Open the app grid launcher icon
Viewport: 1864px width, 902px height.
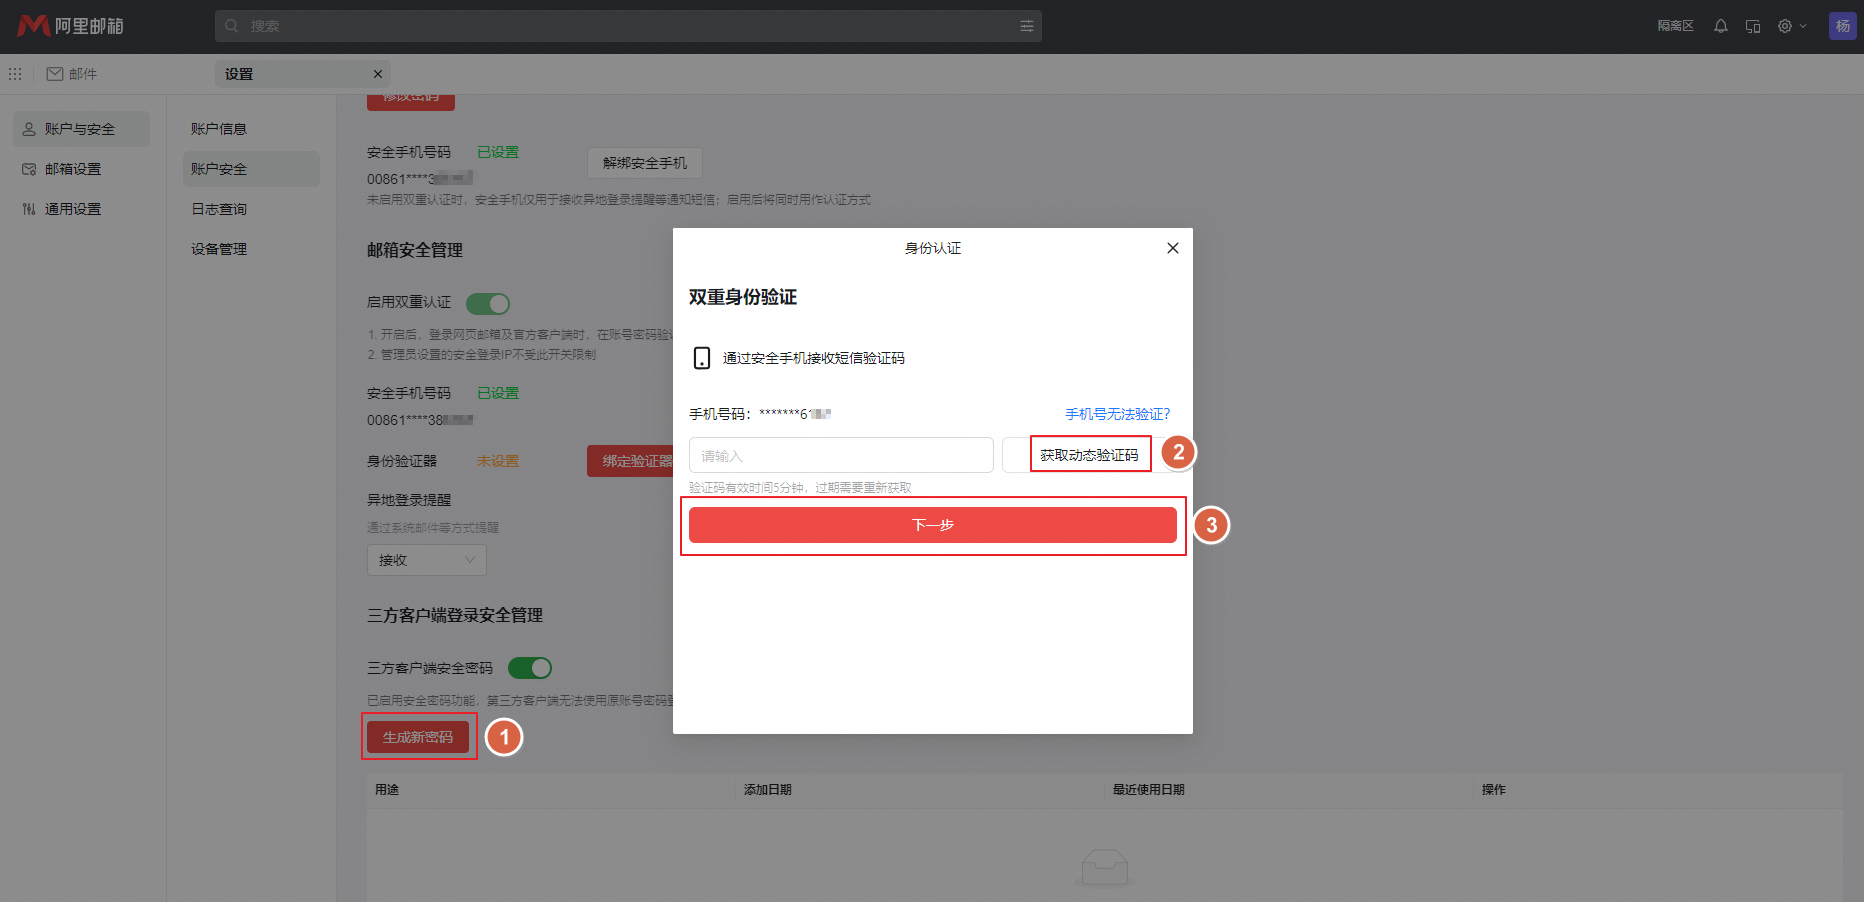[x=15, y=74]
